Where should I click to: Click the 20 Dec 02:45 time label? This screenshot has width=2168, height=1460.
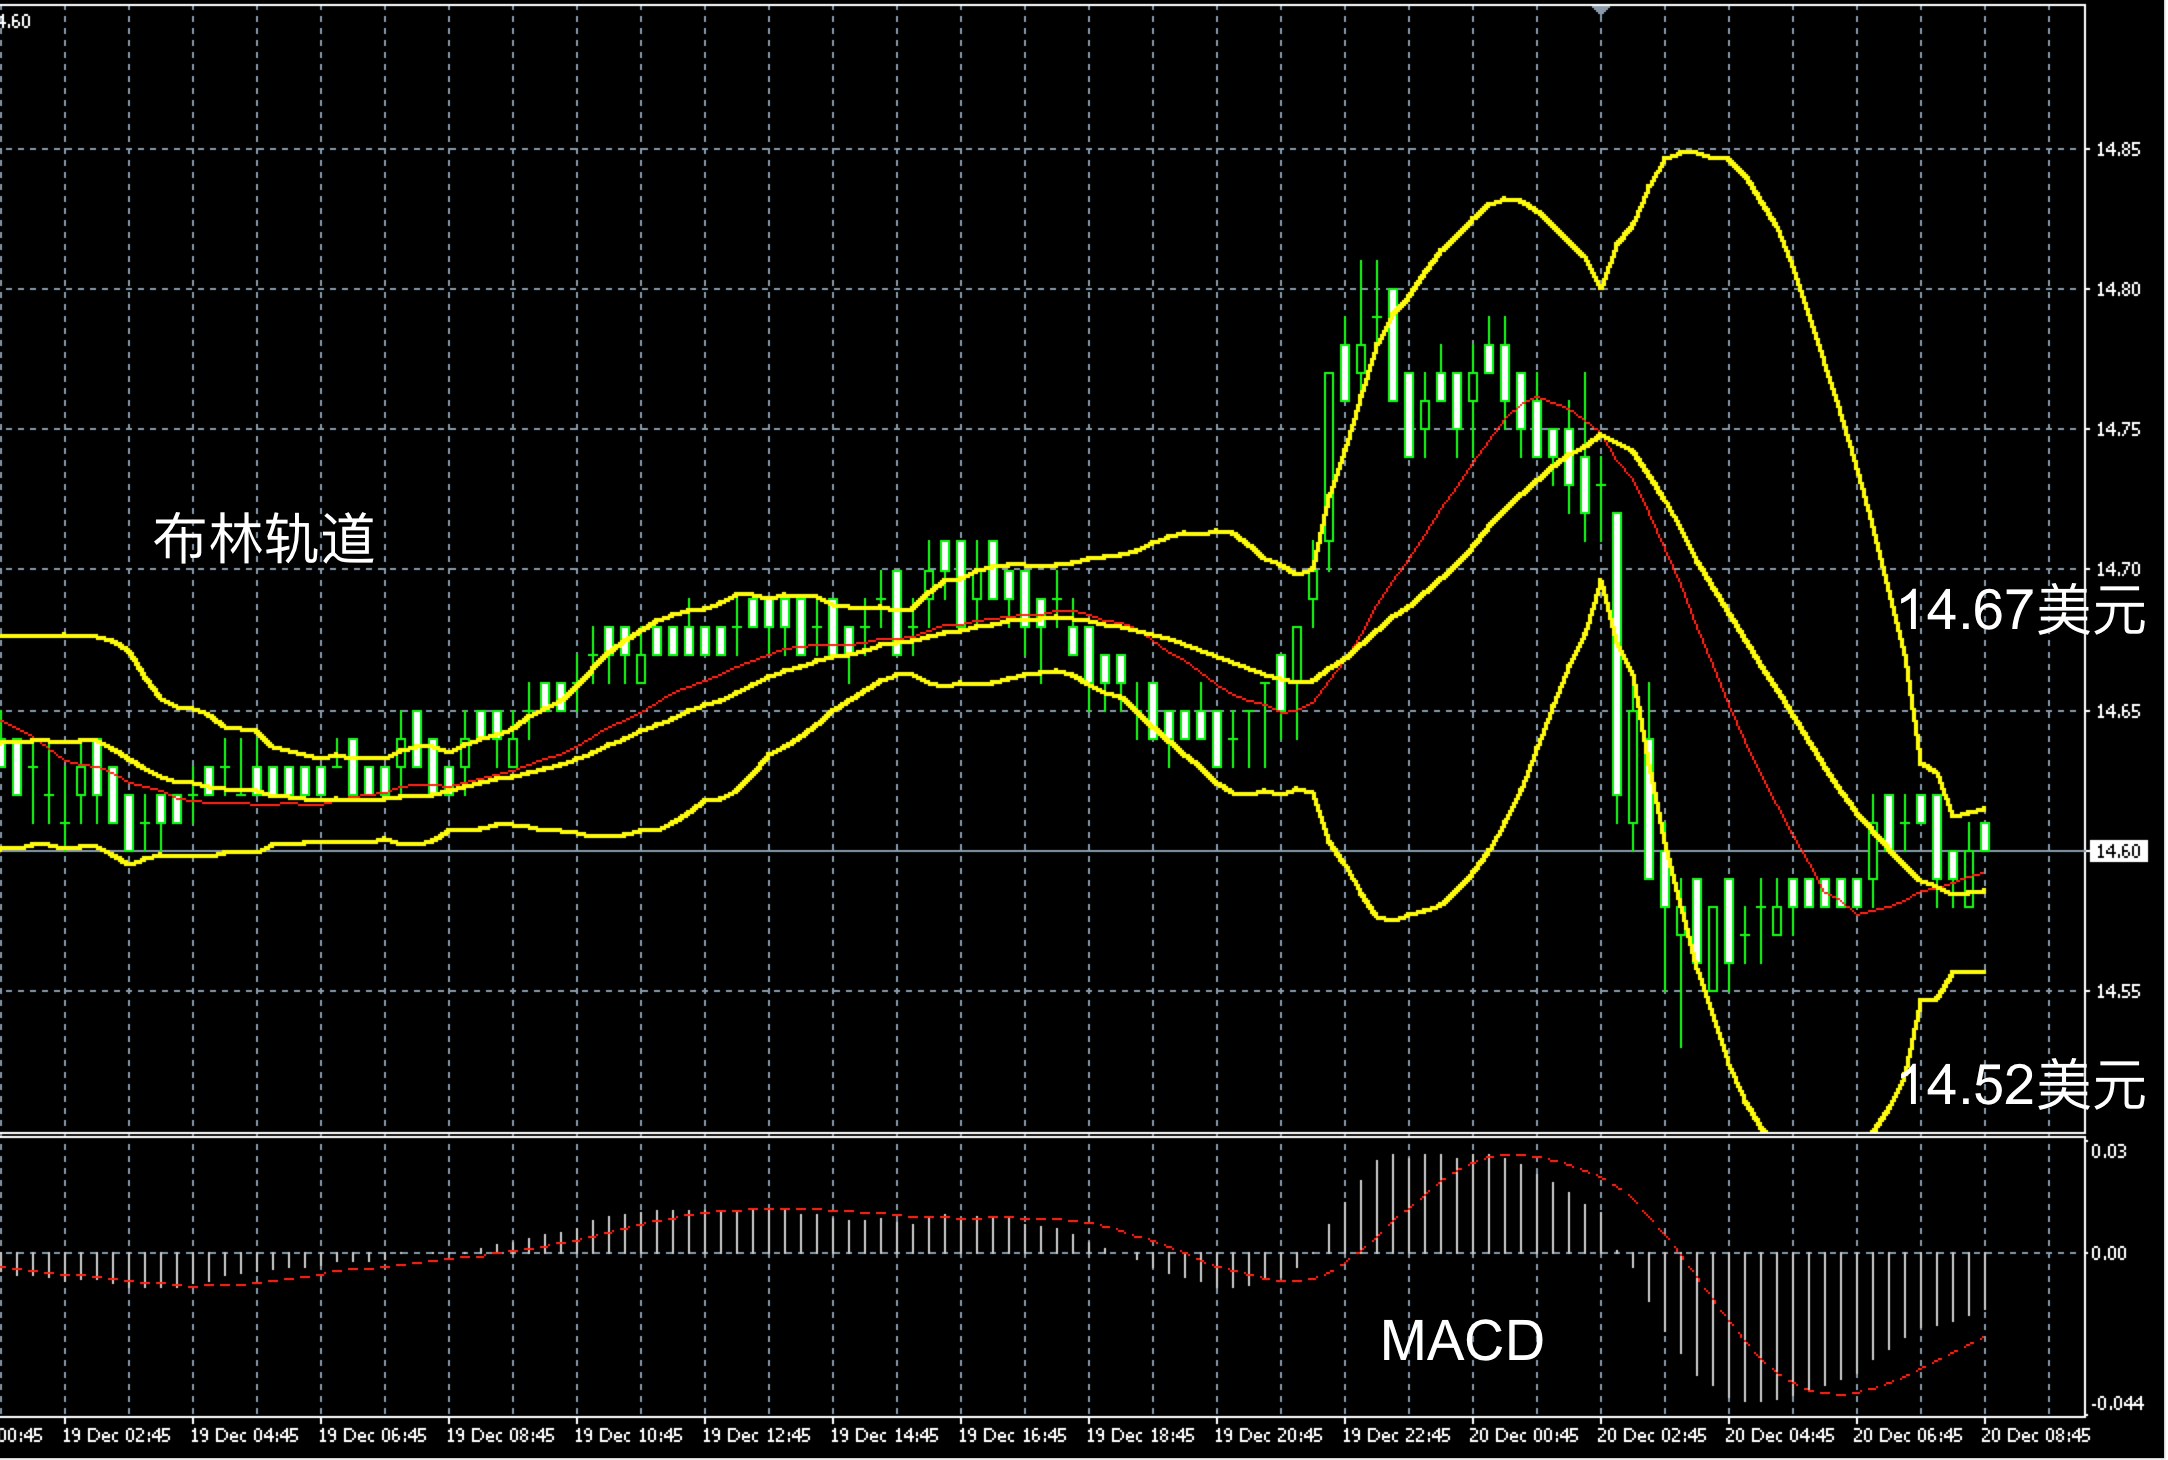1652,1436
